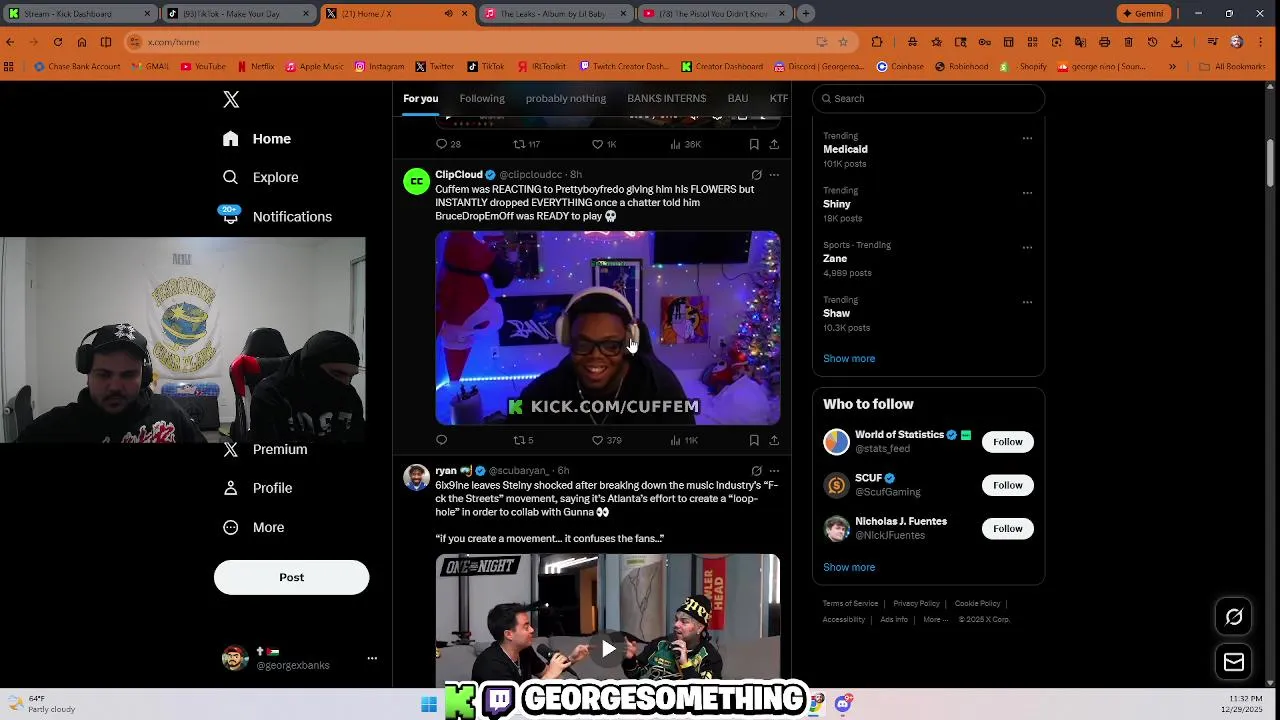Switch to the BAU tab
1280x720 pixels.
[x=738, y=98]
